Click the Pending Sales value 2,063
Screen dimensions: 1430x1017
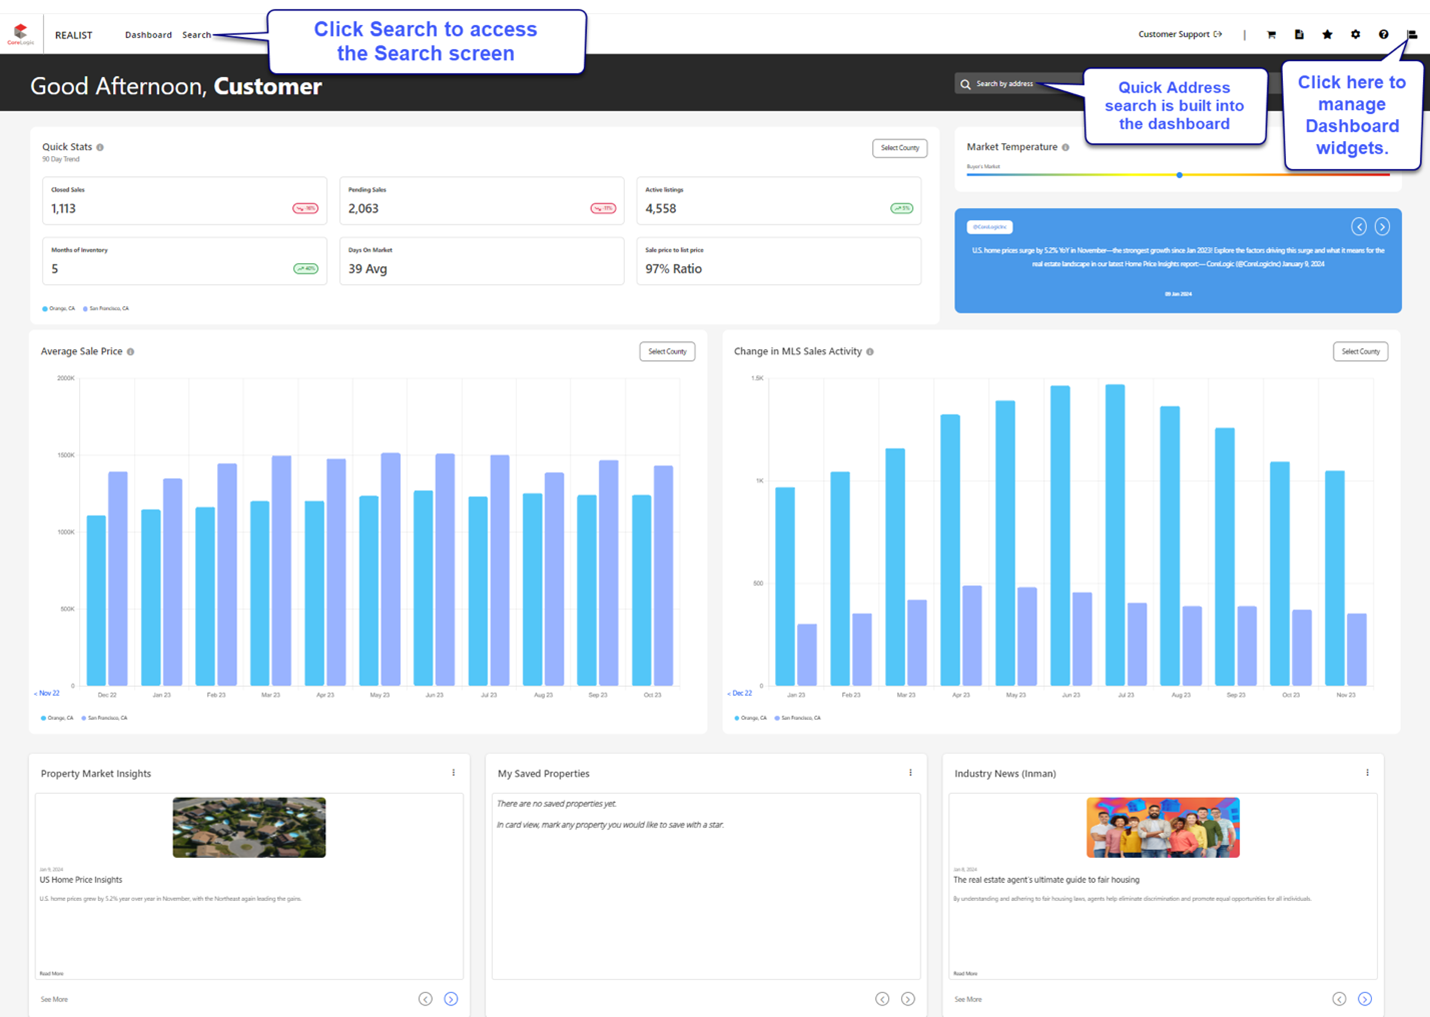[x=363, y=209]
